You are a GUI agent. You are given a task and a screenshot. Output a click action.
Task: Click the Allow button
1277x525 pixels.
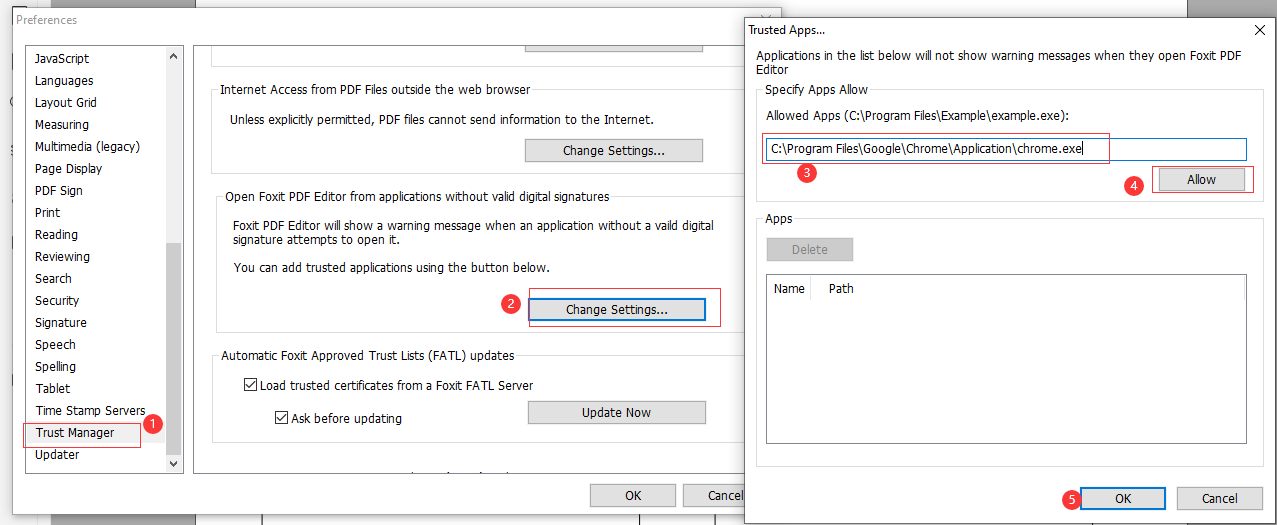[x=1201, y=180]
